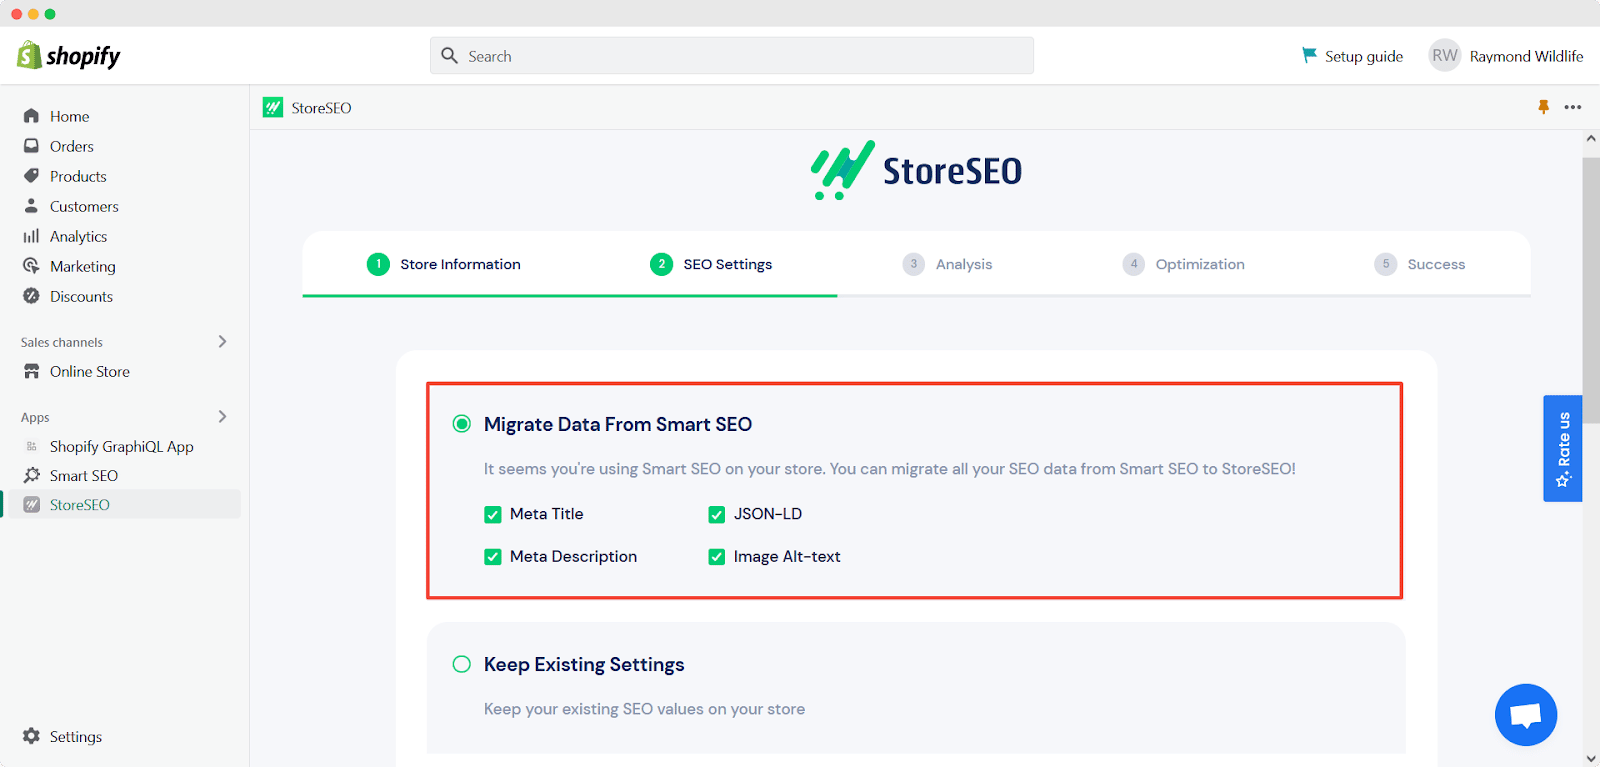The height and width of the screenshot is (767, 1600).
Task: Click the Setup guide flag icon
Action: click(x=1309, y=55)
